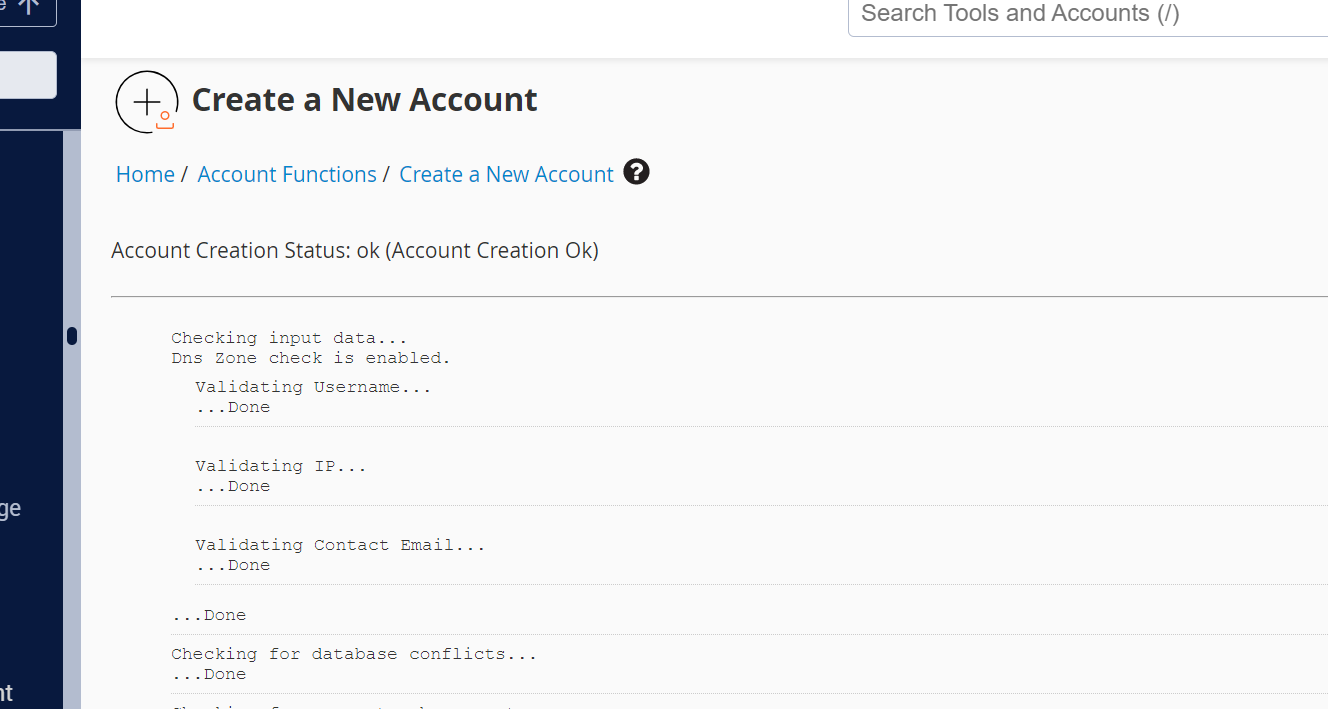This screenshot has width=1328, height=709.
Task: Select the Create a New Account breadcrumb link
Action: click(506, 174)
